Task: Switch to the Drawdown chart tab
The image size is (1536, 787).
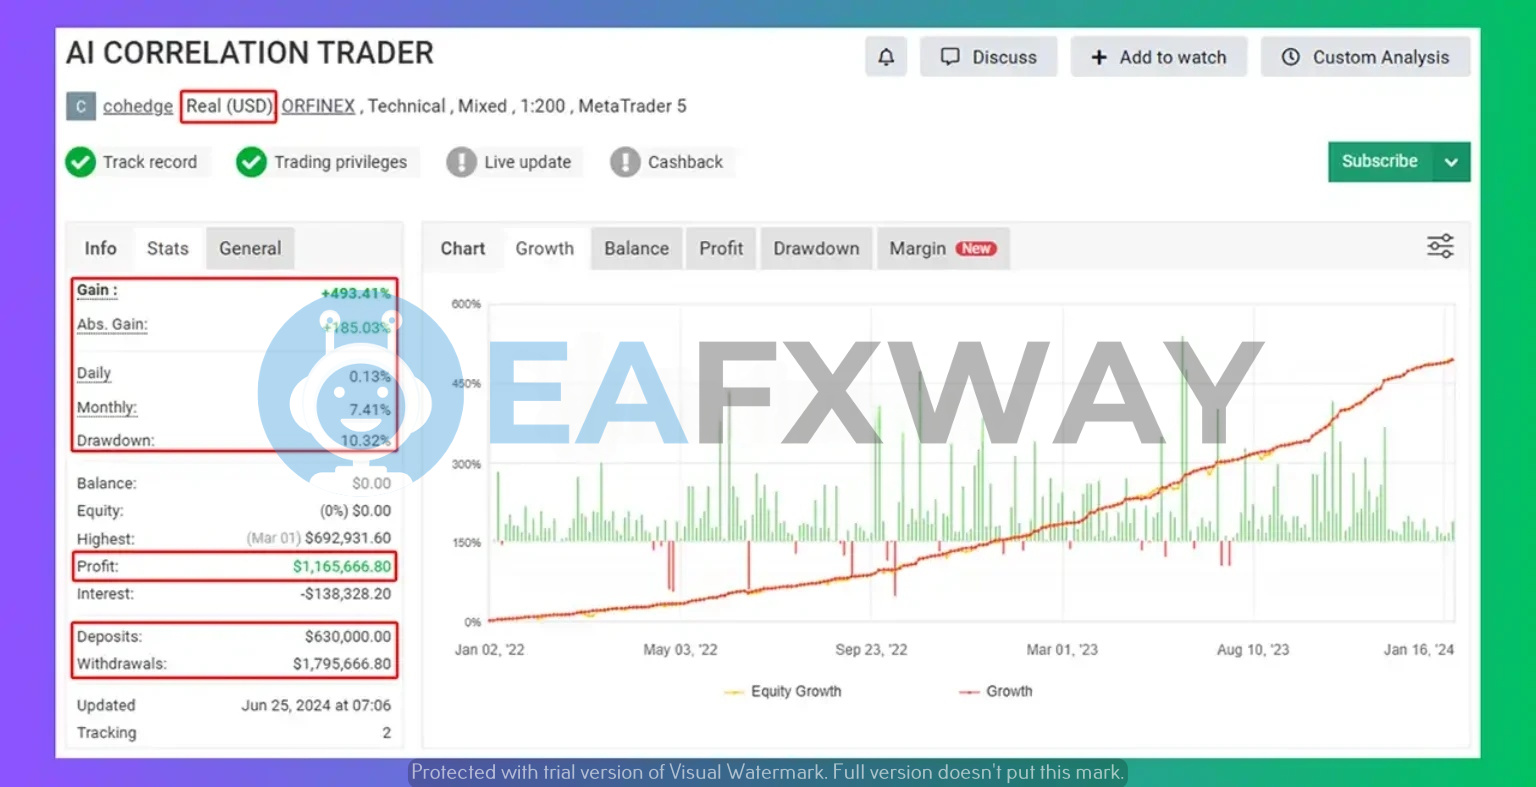Action: (x=816, y=248)
